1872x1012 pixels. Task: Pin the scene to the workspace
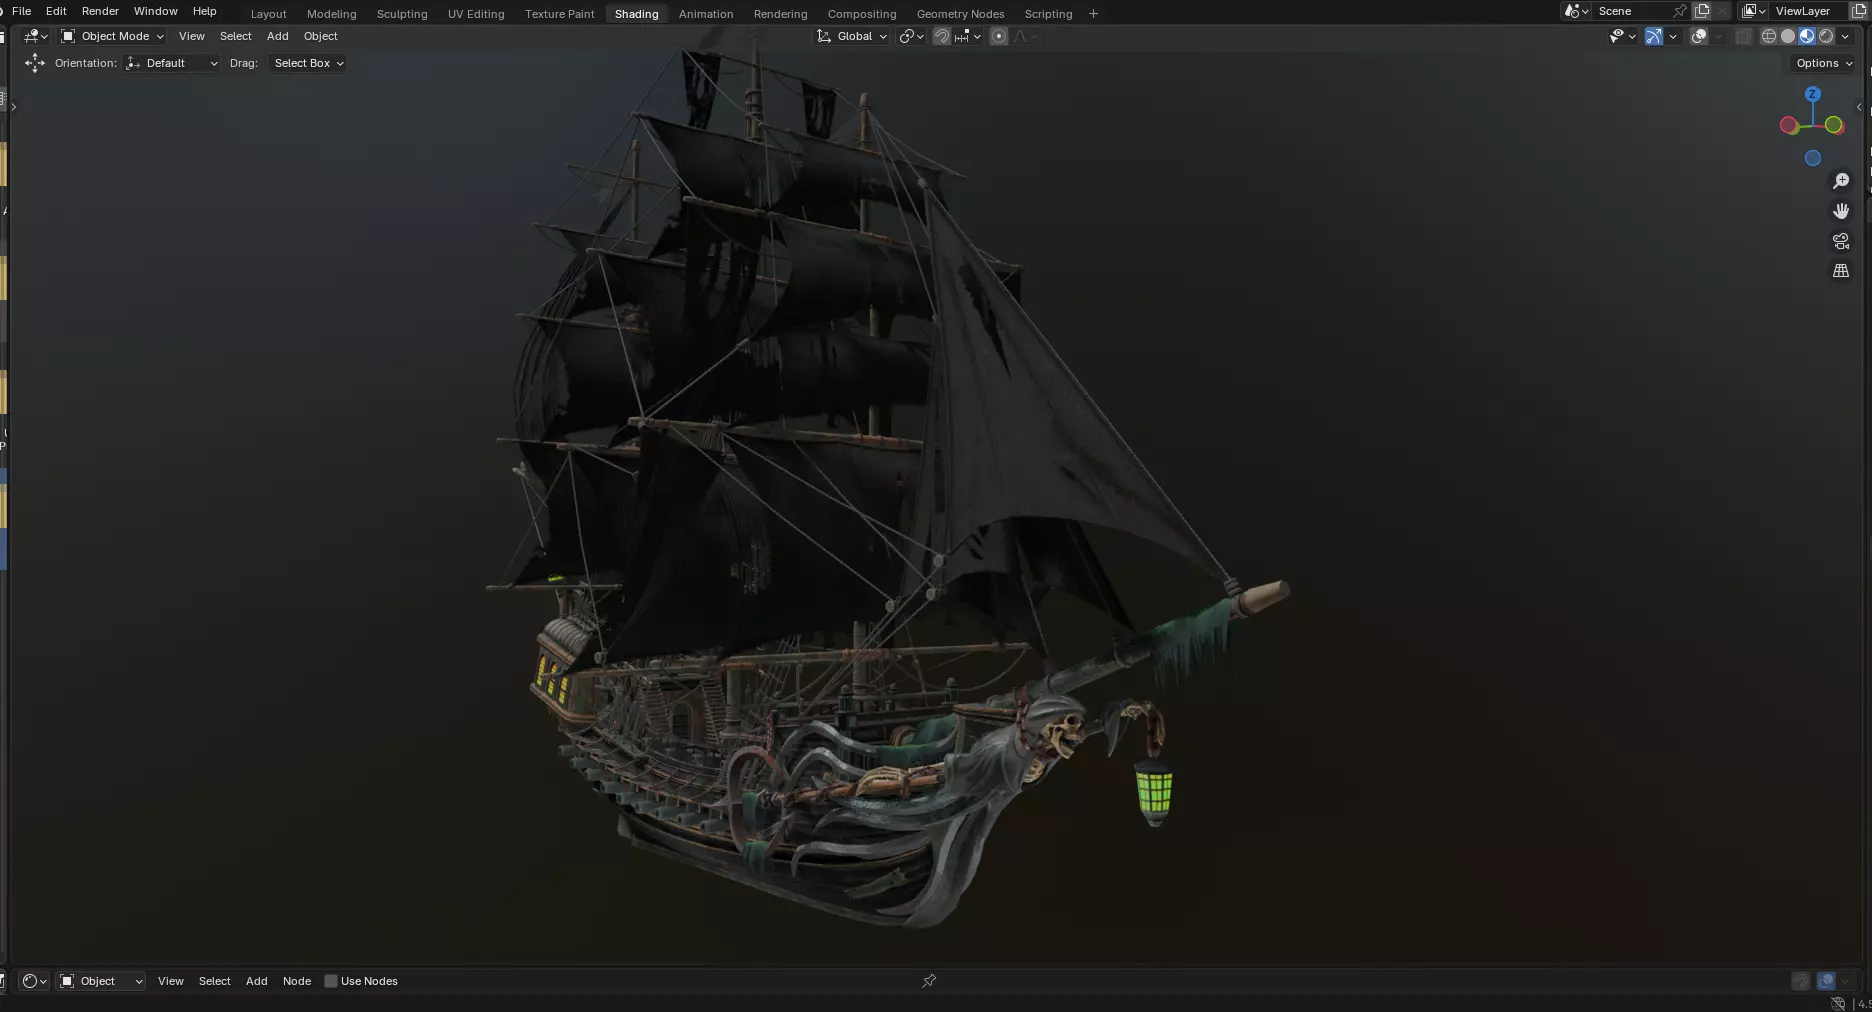tap(1680, 11)
